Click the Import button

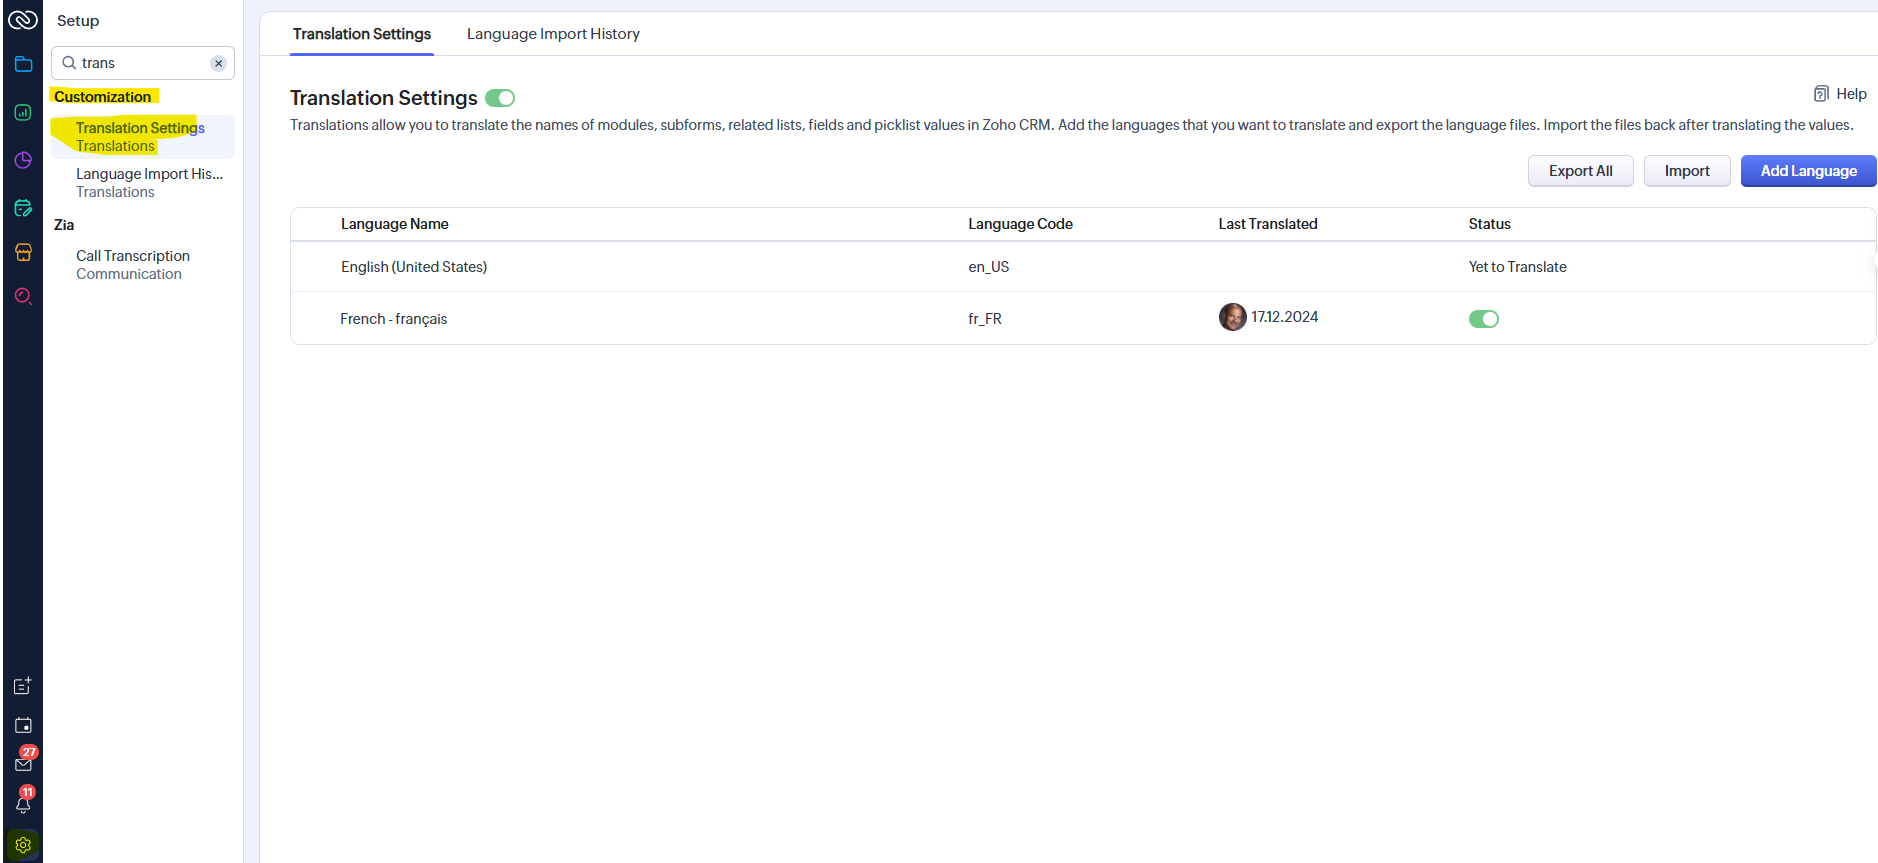click(x=1686, y=171)
